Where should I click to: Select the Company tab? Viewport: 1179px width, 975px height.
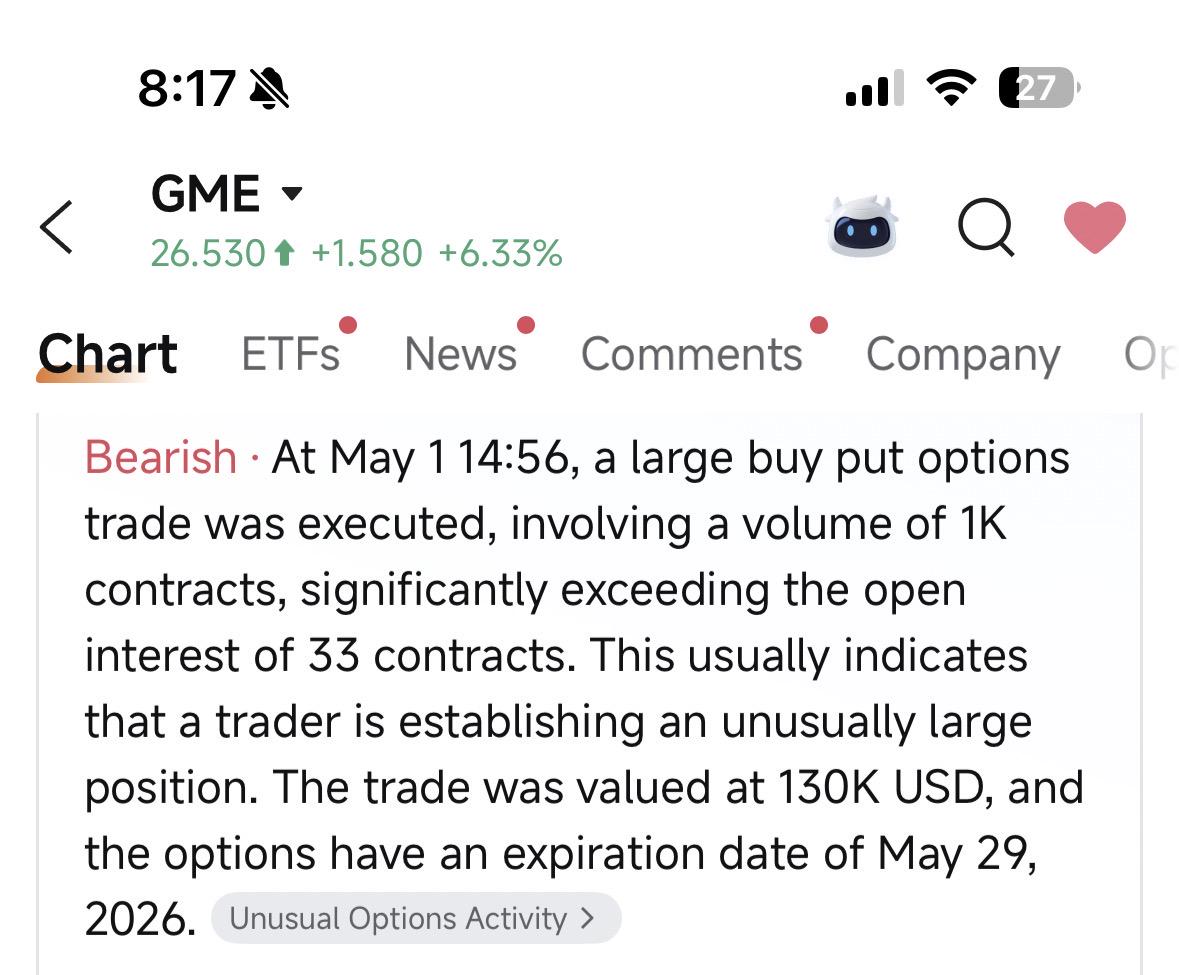[963, 356]
